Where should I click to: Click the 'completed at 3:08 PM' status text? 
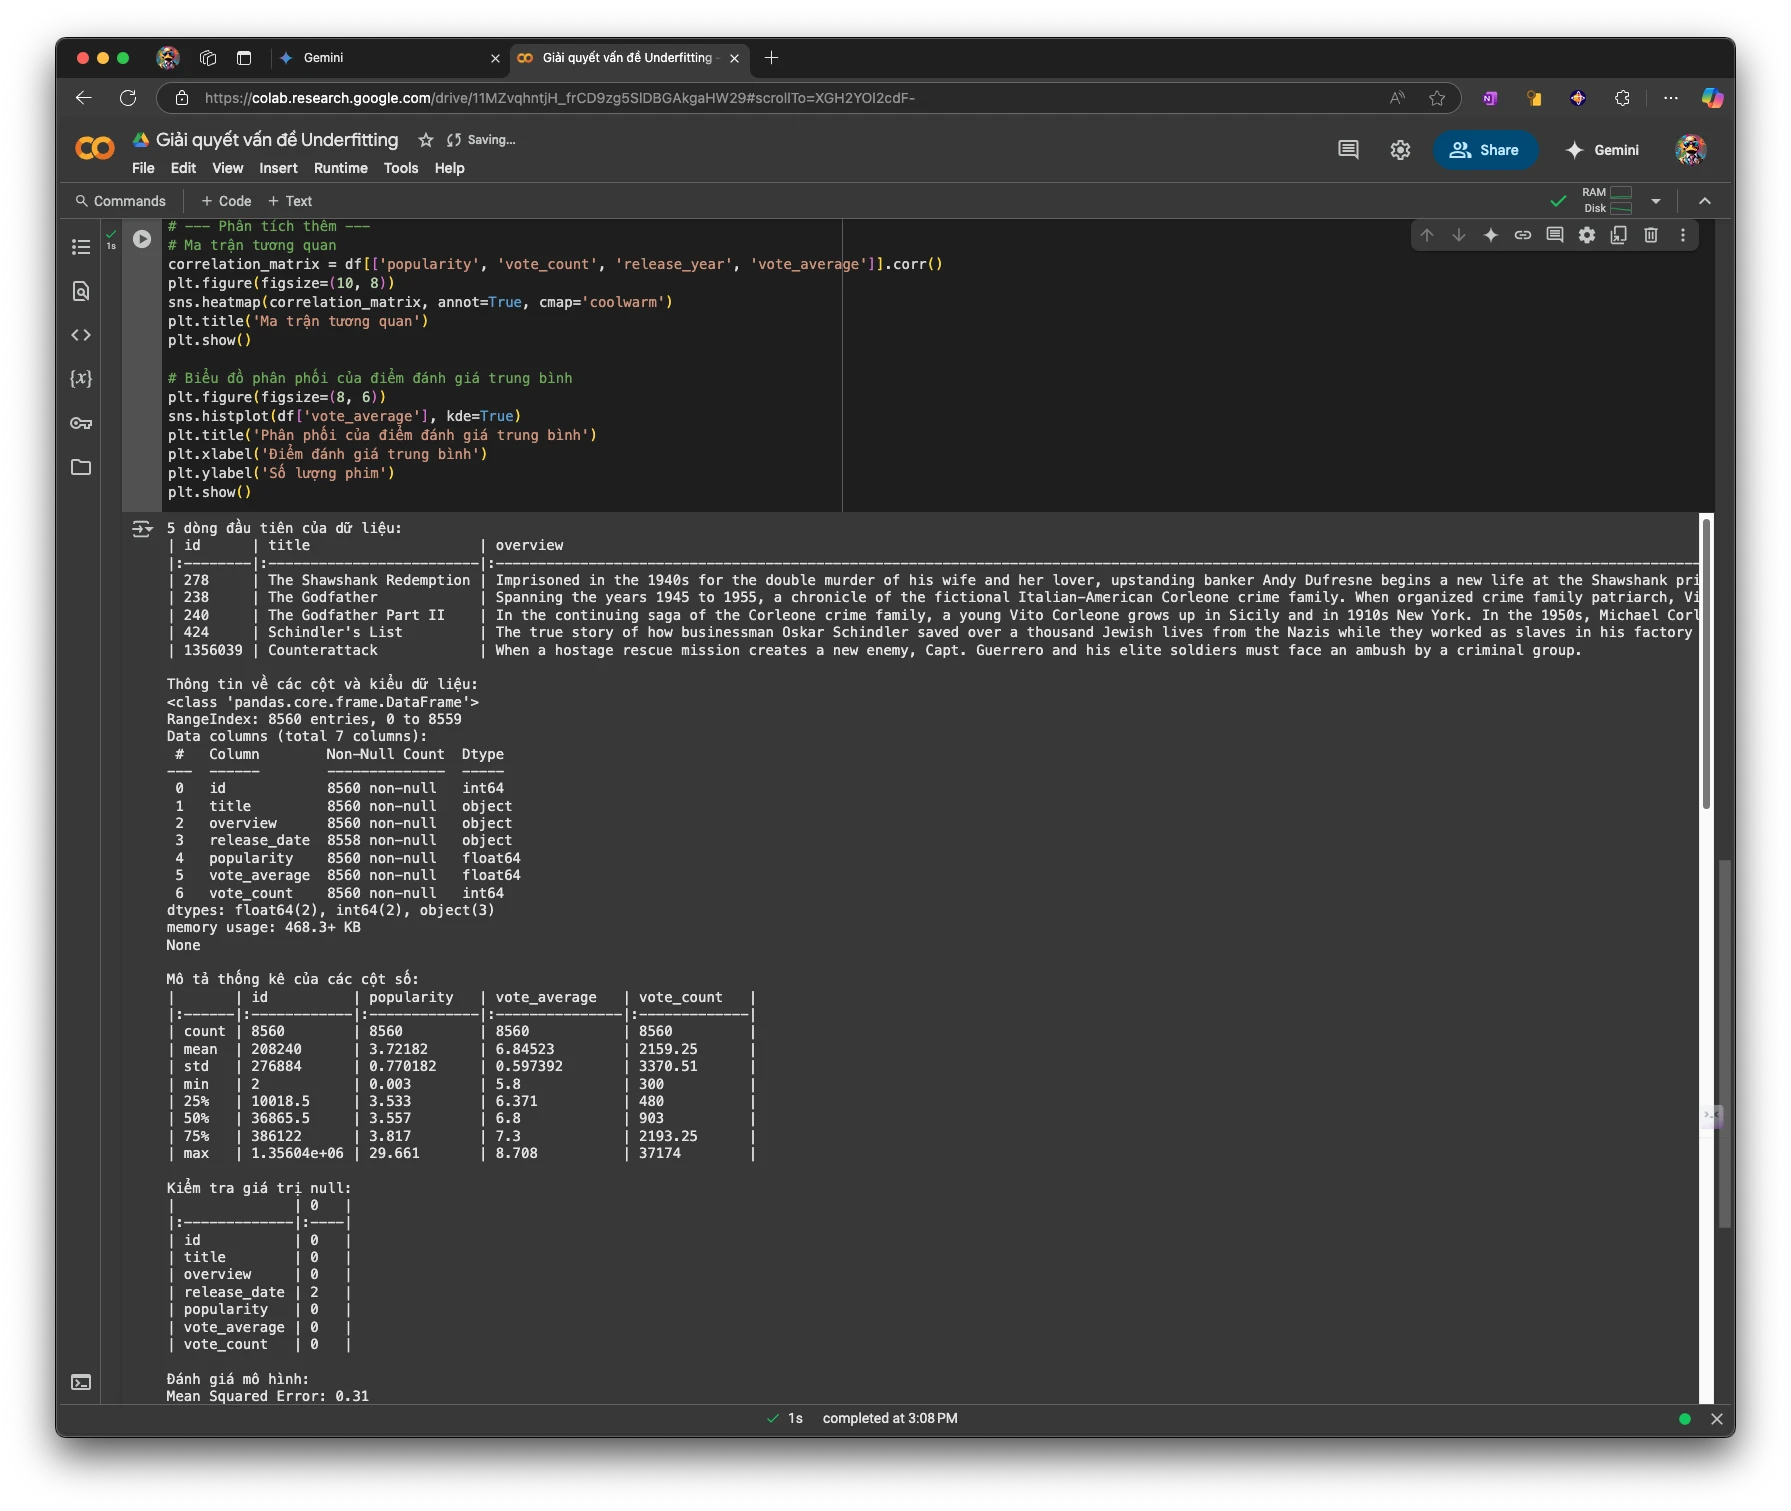tap(890, 1419)
